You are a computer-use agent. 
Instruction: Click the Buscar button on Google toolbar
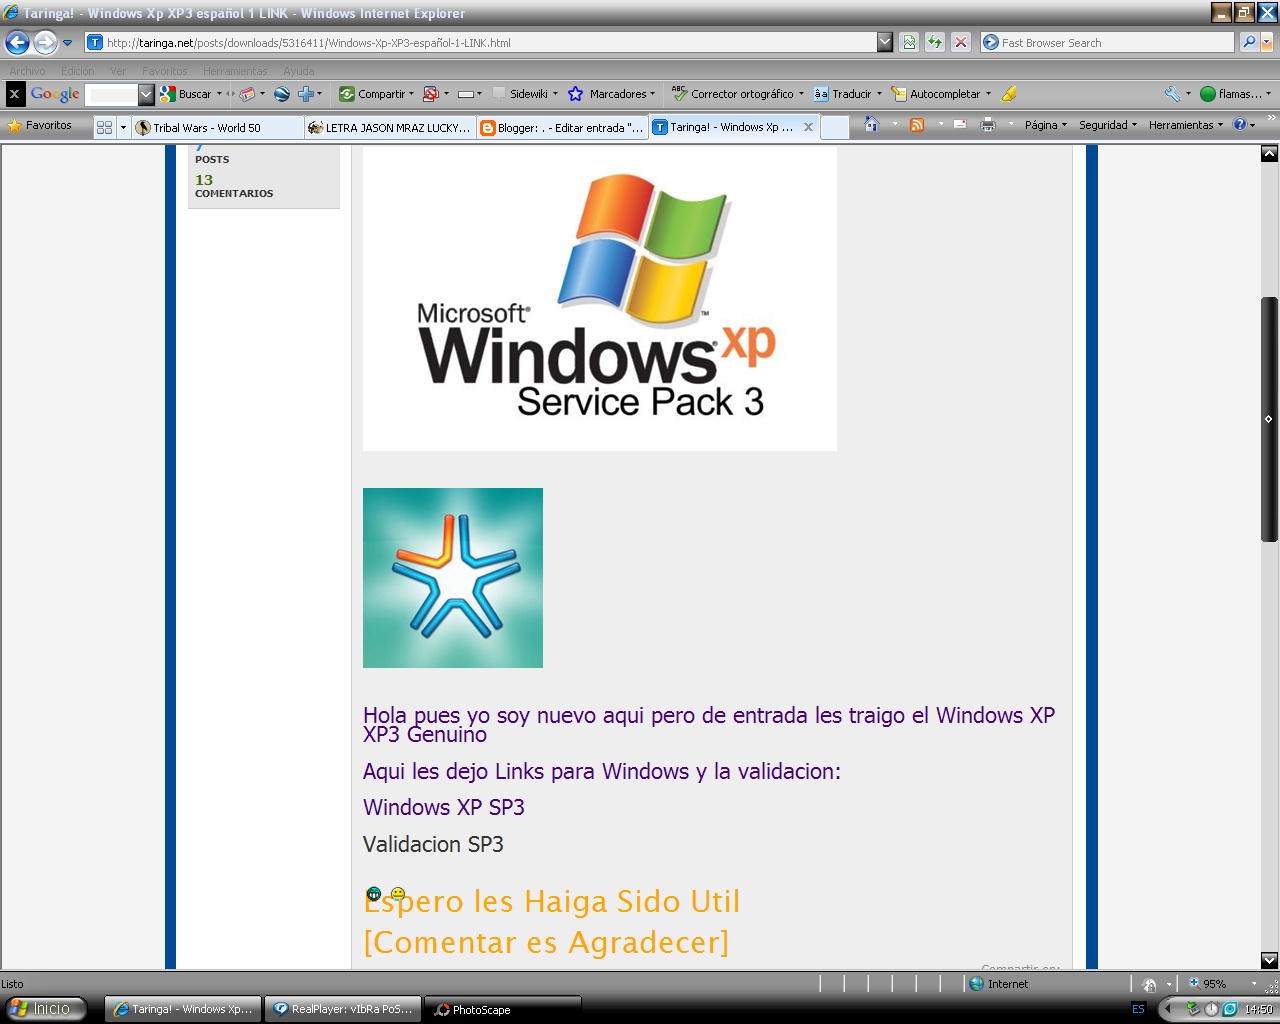[187, 94]
